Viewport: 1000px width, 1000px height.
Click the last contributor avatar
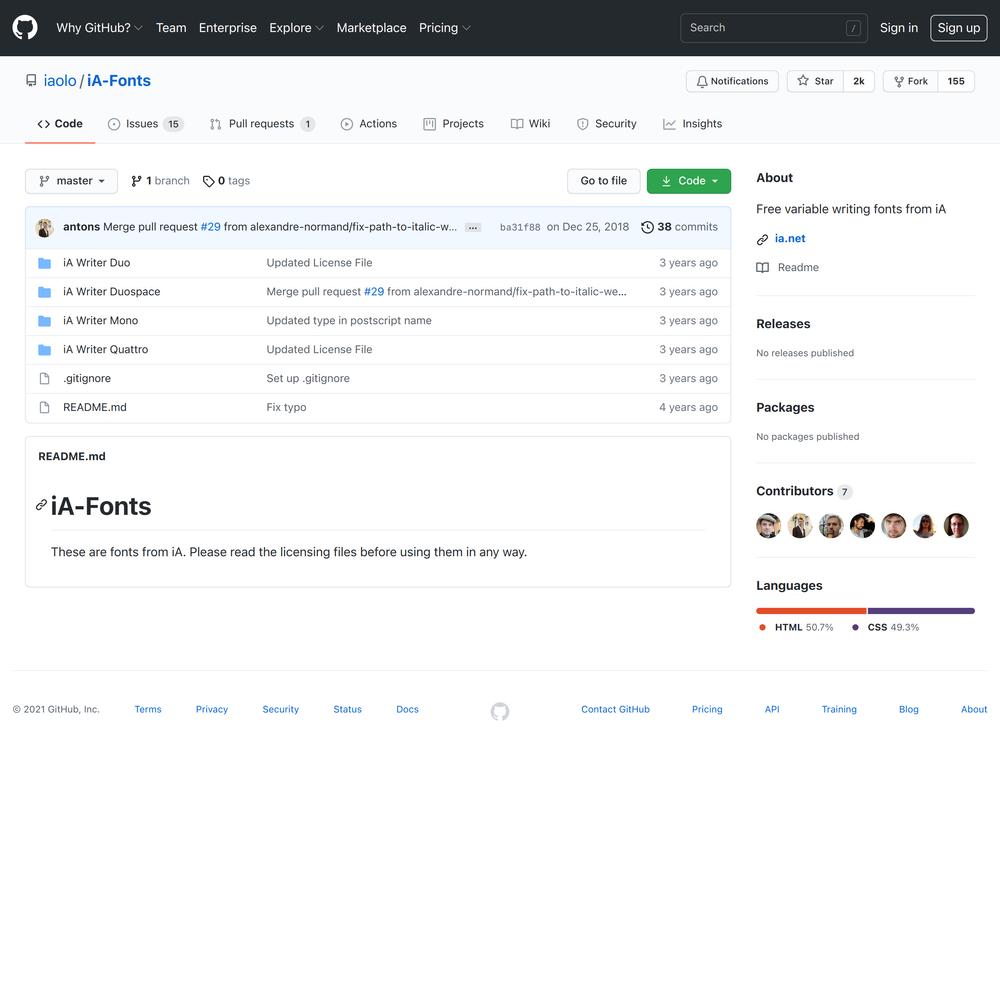[956, 526]
